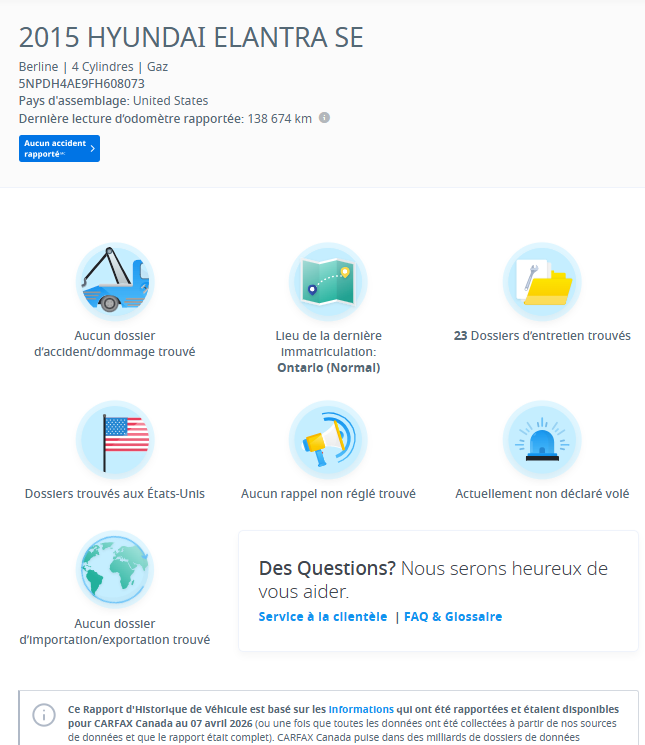
Task: Click the tow truck accident icon
Action: [x=115, y=282]
